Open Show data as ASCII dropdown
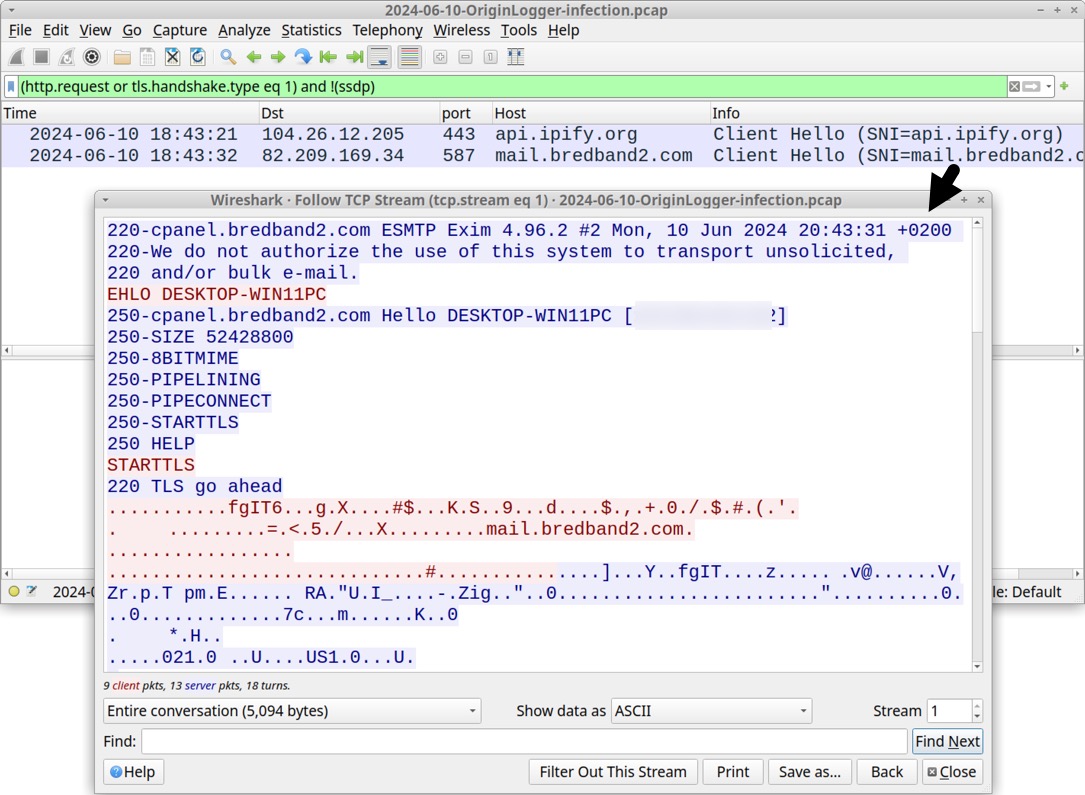1085x795 pixels. [711, 711]
